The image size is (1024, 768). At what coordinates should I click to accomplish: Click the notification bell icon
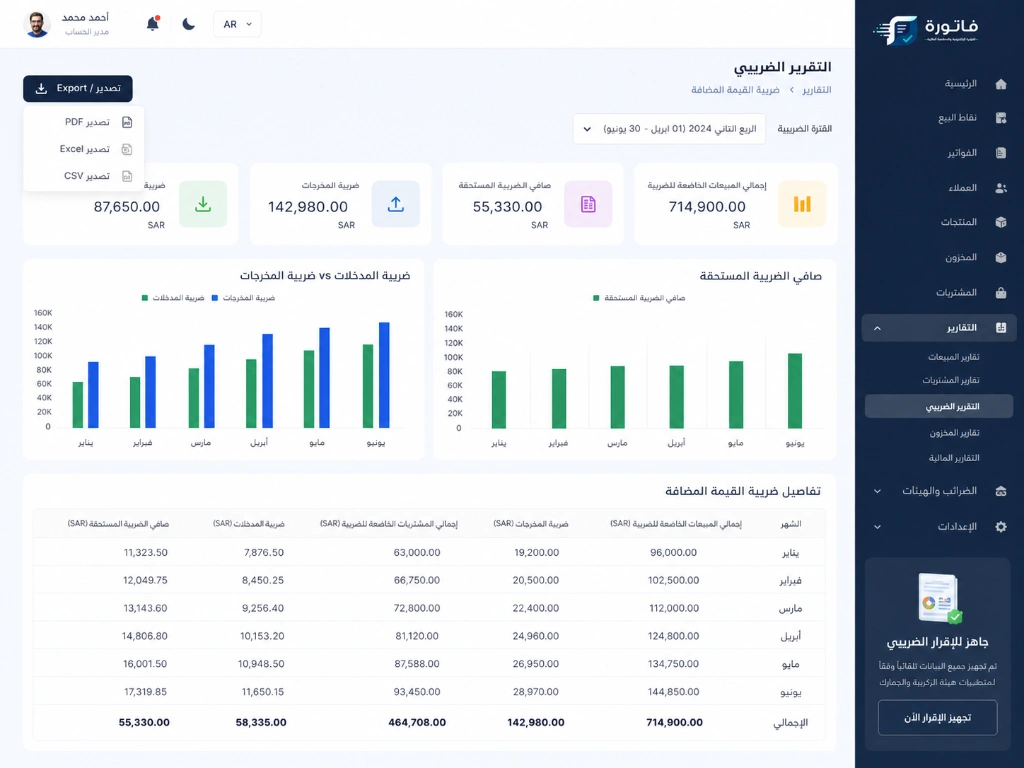153,24
